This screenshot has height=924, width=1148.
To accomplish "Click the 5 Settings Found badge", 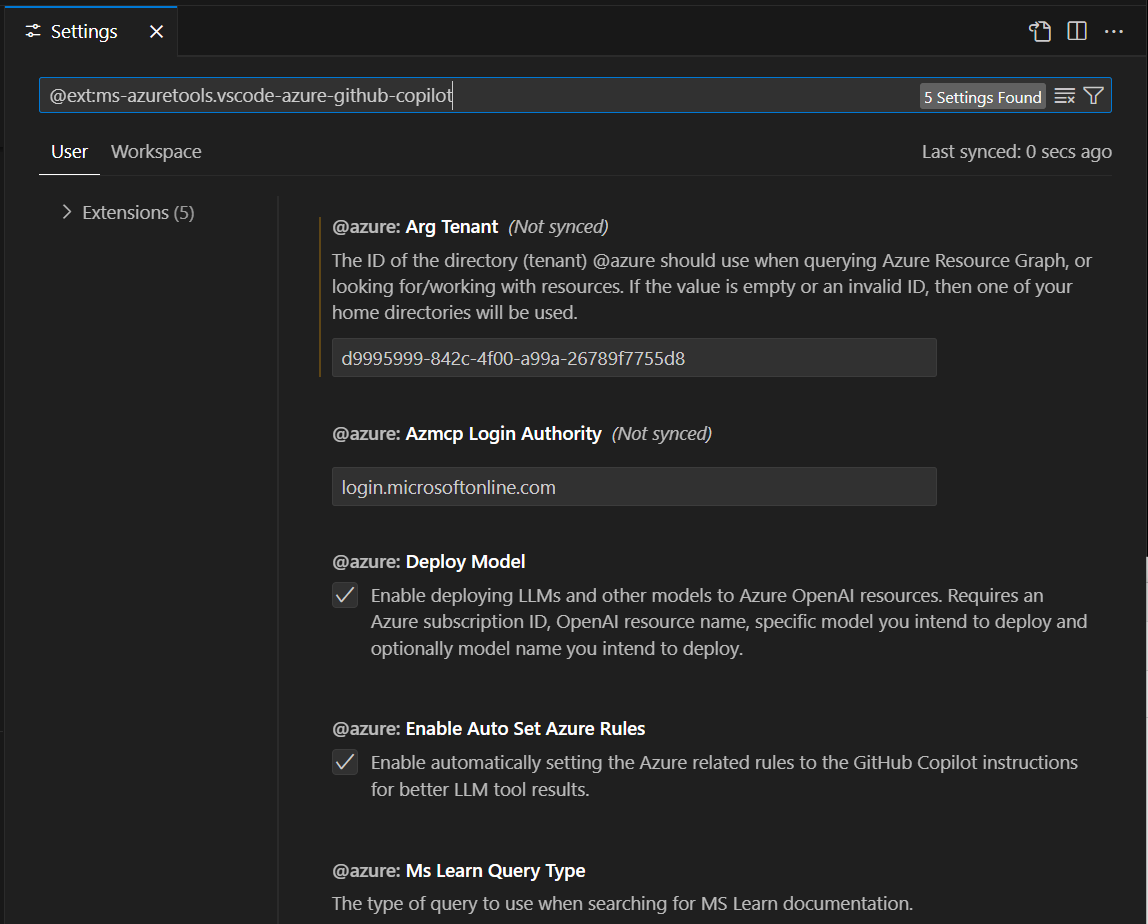I will click(x=982, y=96).
